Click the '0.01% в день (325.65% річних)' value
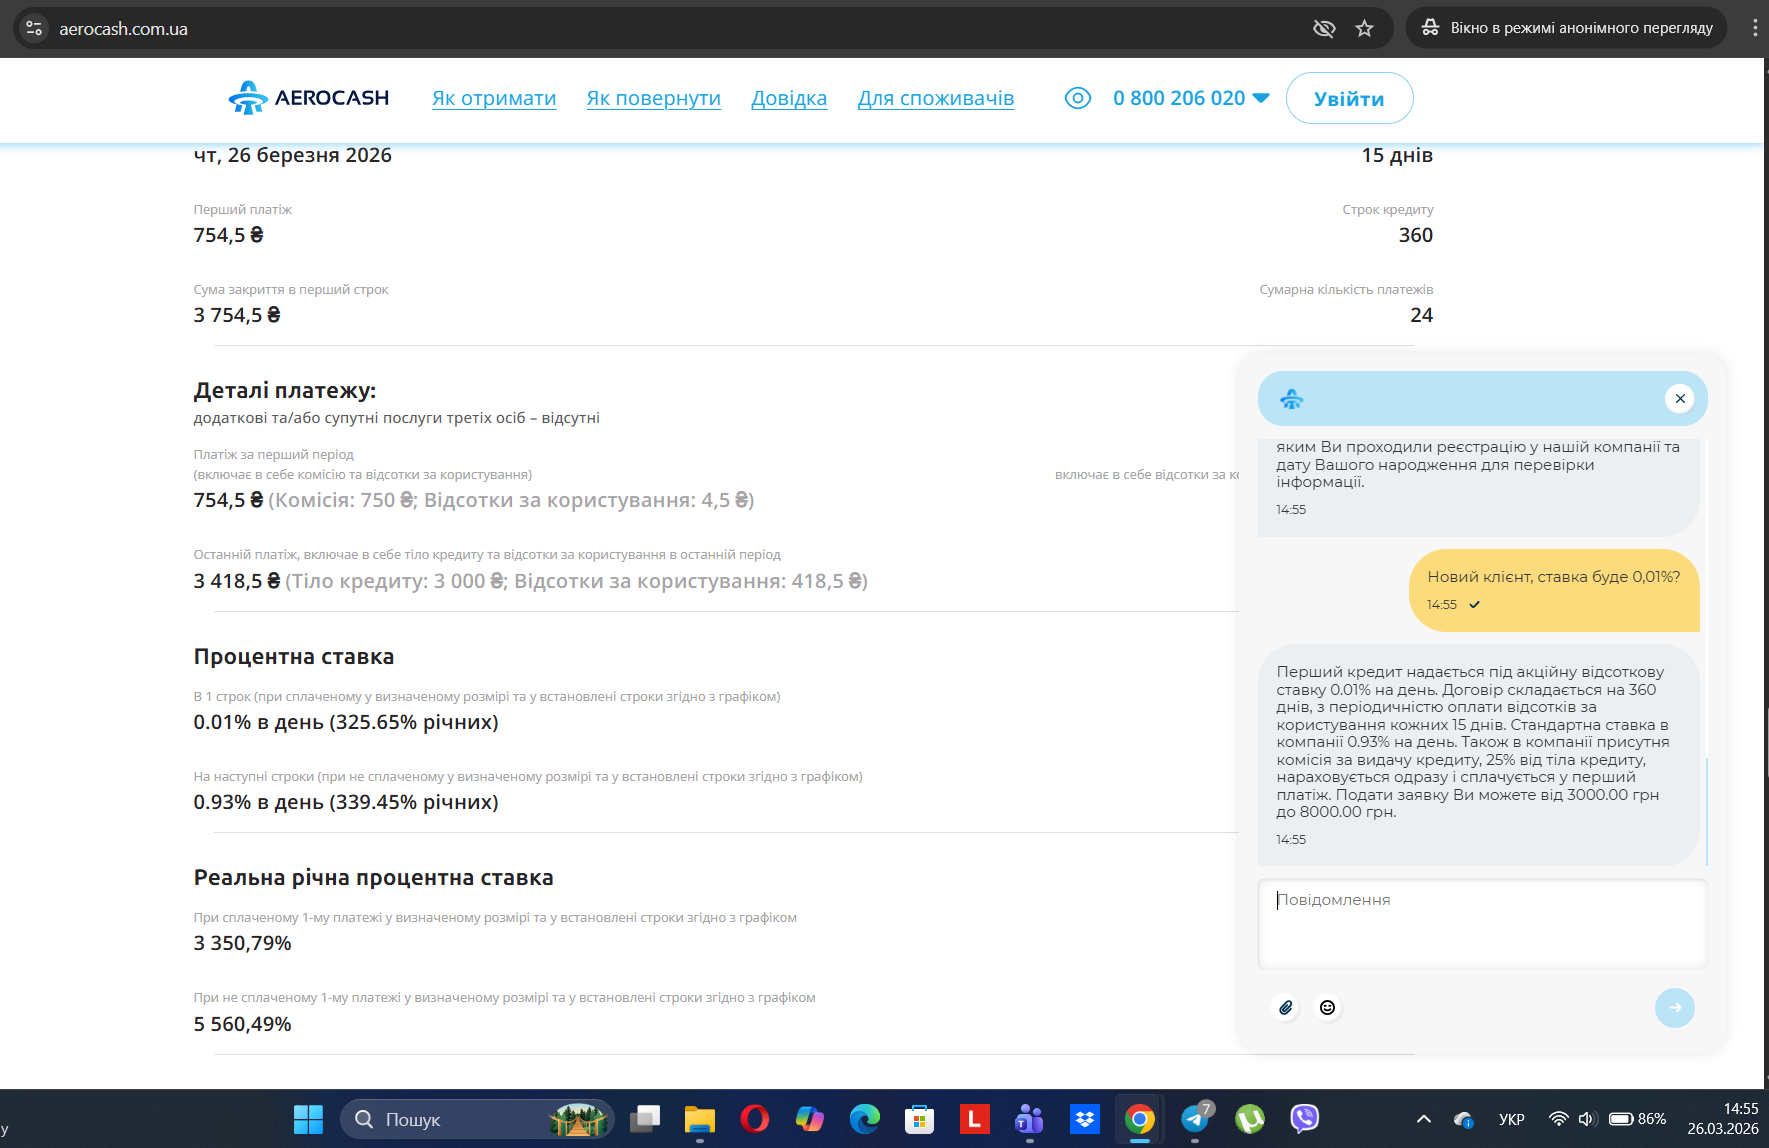 [x=346, y=722]
